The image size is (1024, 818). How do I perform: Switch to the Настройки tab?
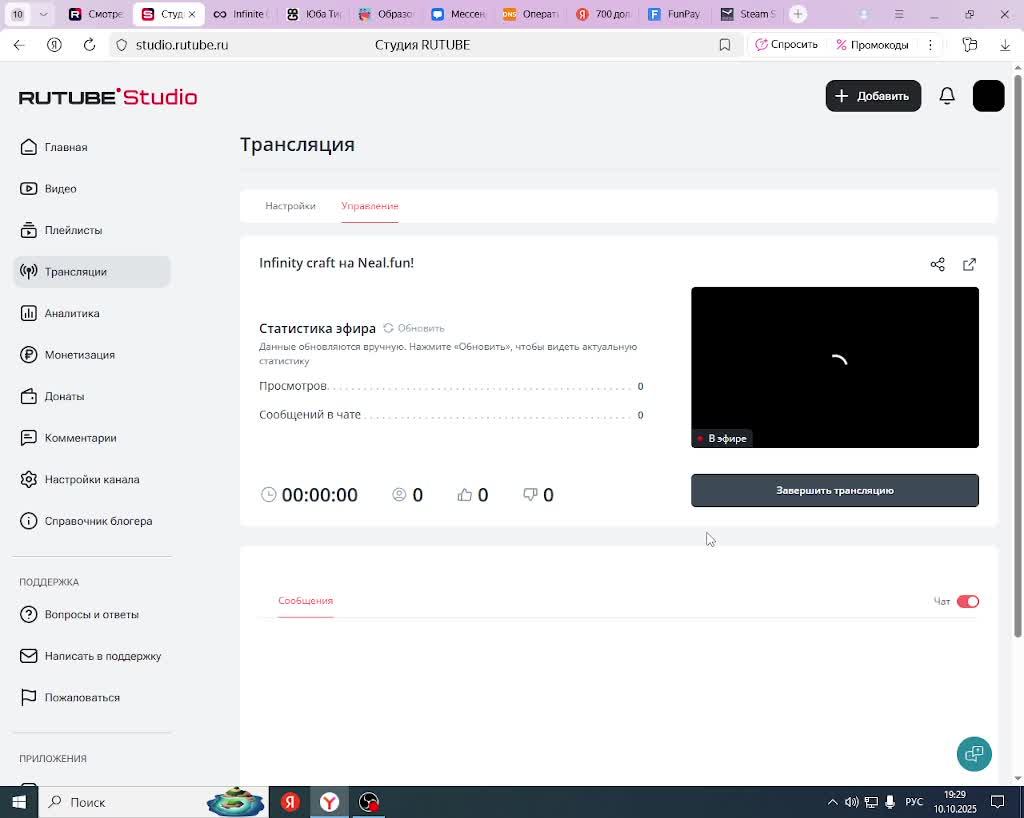290,206
